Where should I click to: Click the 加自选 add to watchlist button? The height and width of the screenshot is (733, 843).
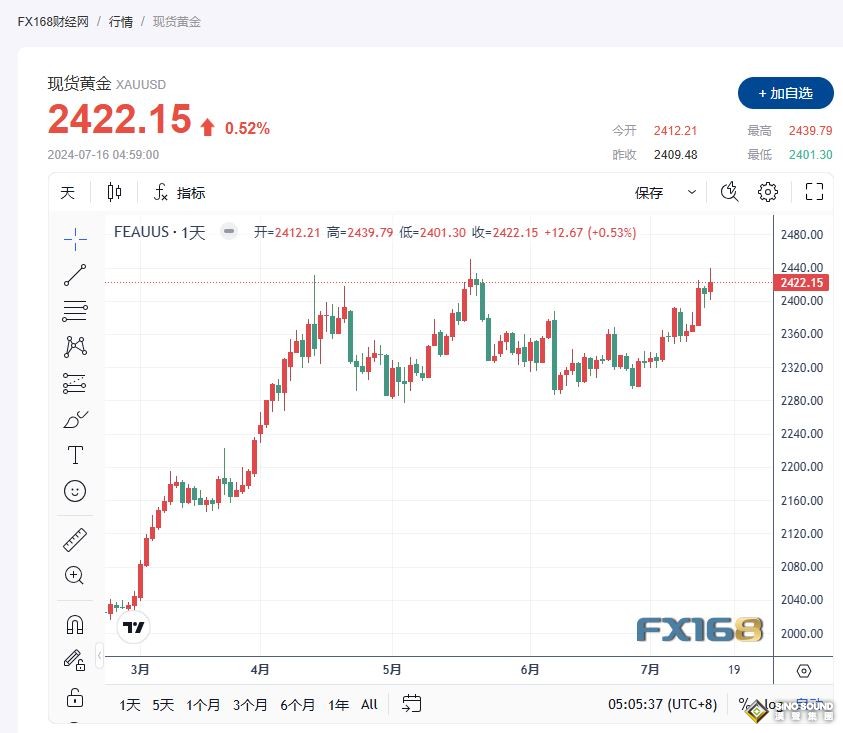click(785, 93)
